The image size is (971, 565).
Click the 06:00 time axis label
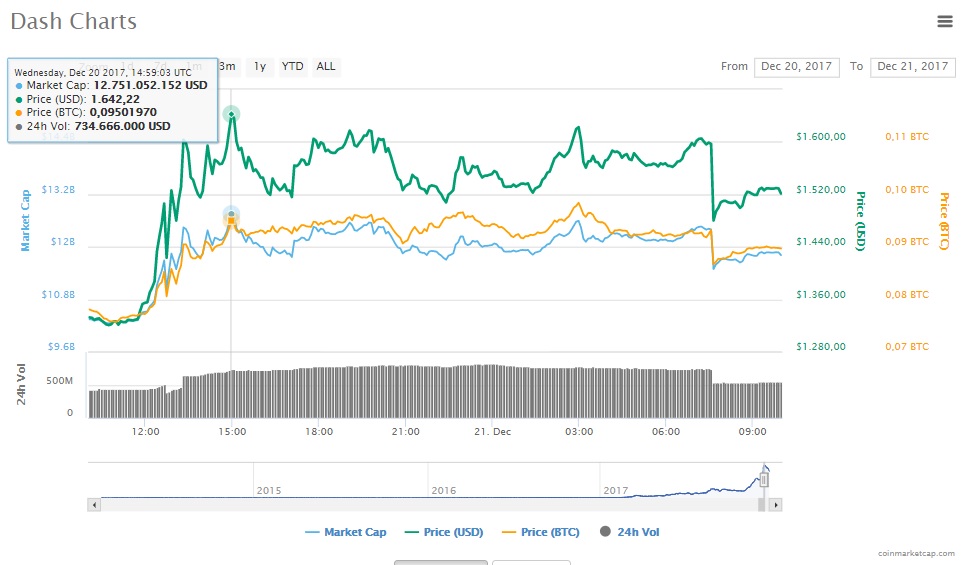(x=666, y=432)
